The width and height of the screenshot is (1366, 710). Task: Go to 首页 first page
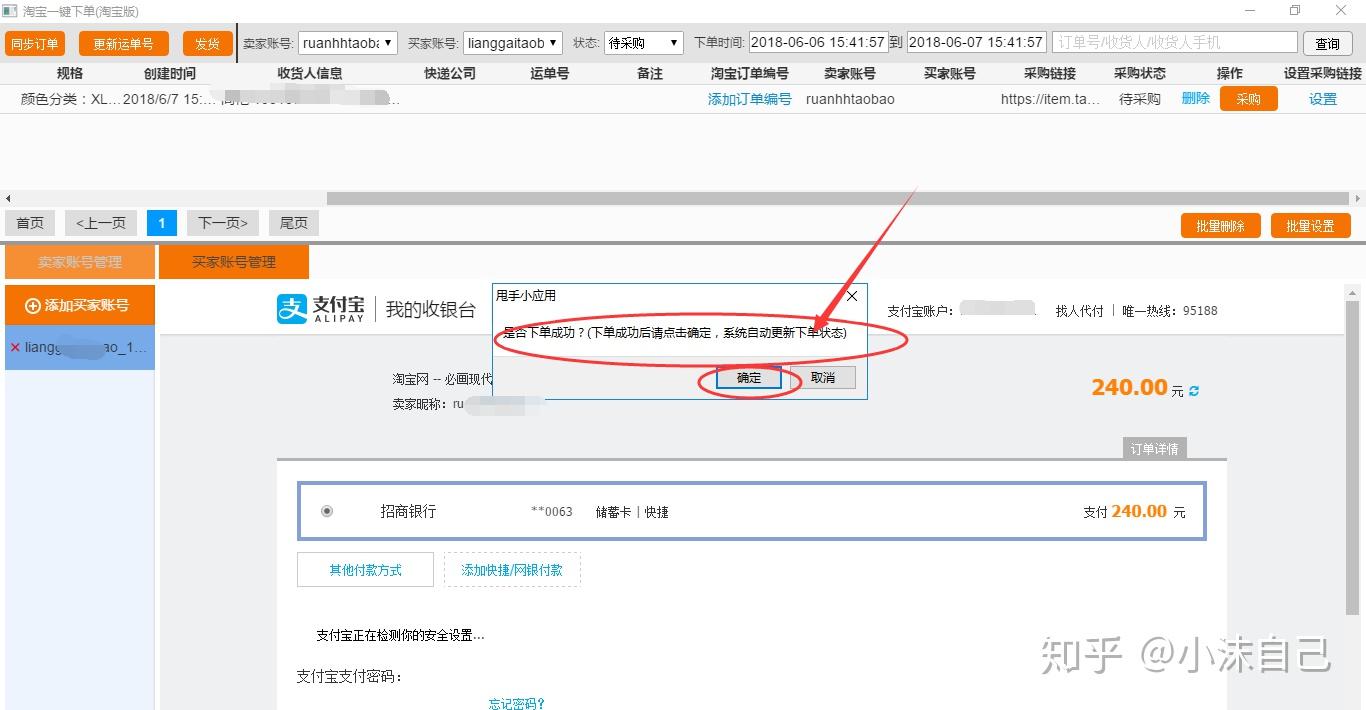coord(30,223)
